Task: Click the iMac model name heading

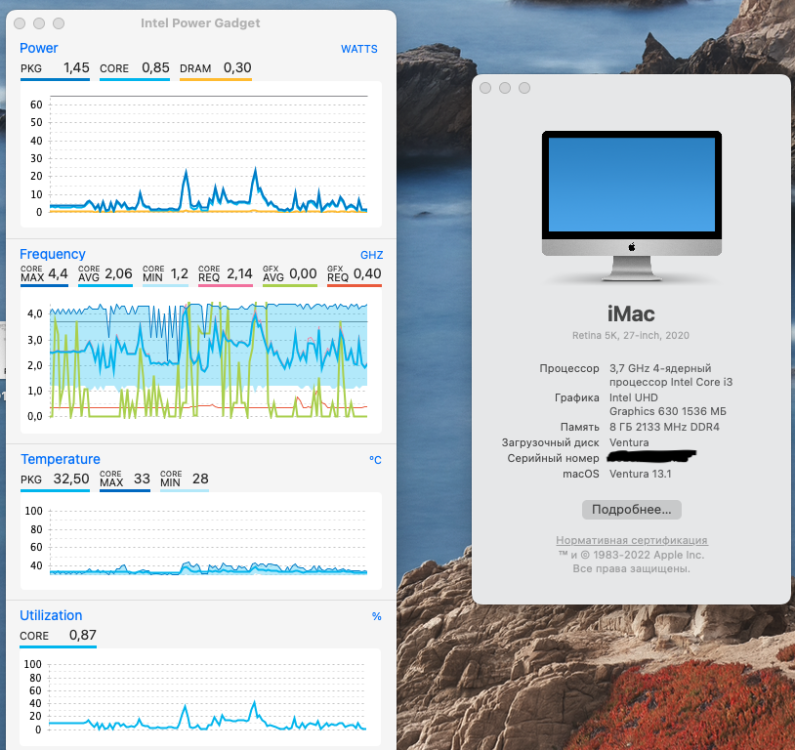Action: [631, 314]
